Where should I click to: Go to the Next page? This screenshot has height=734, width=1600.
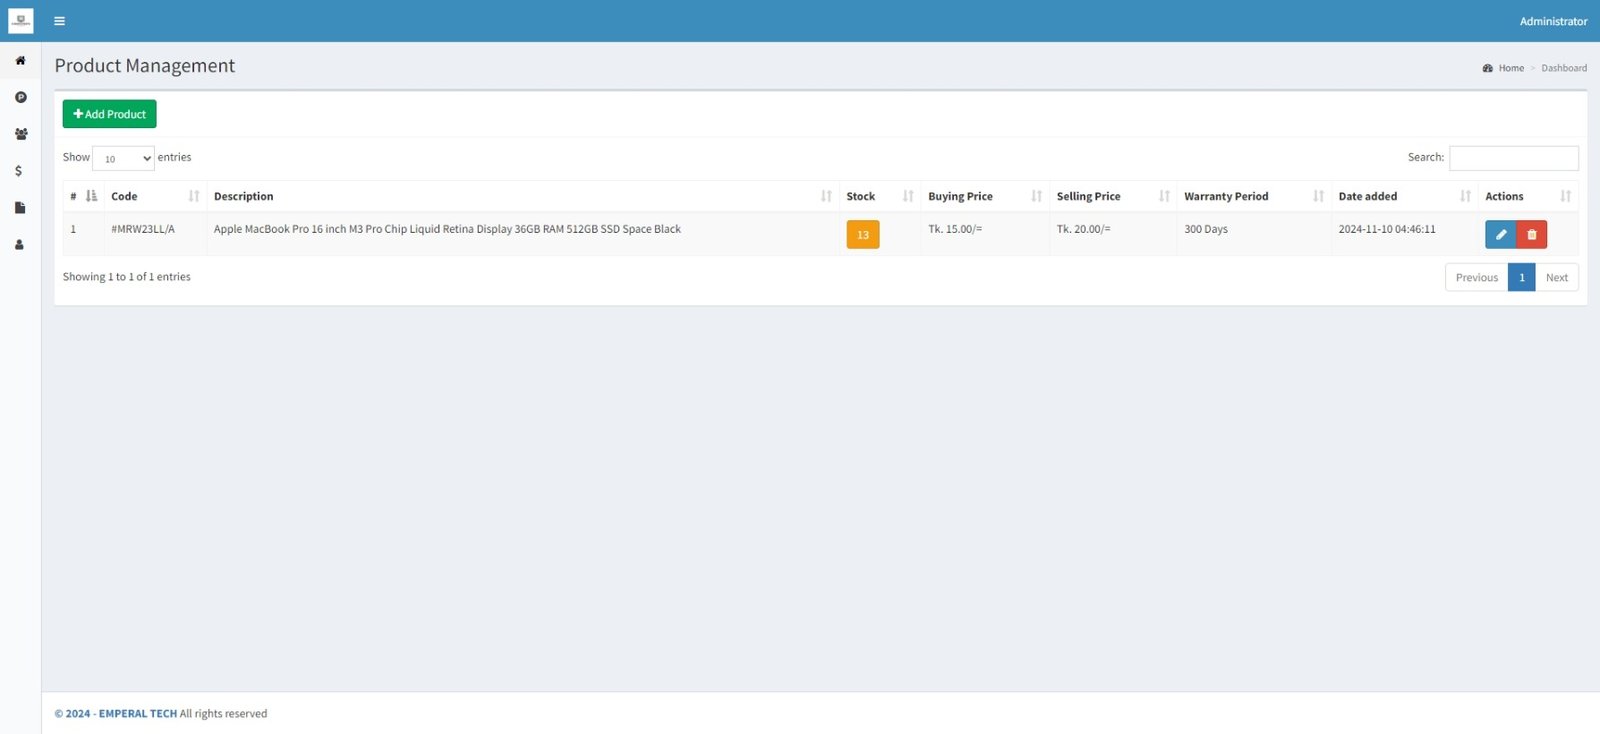[x=1557, y=277]
